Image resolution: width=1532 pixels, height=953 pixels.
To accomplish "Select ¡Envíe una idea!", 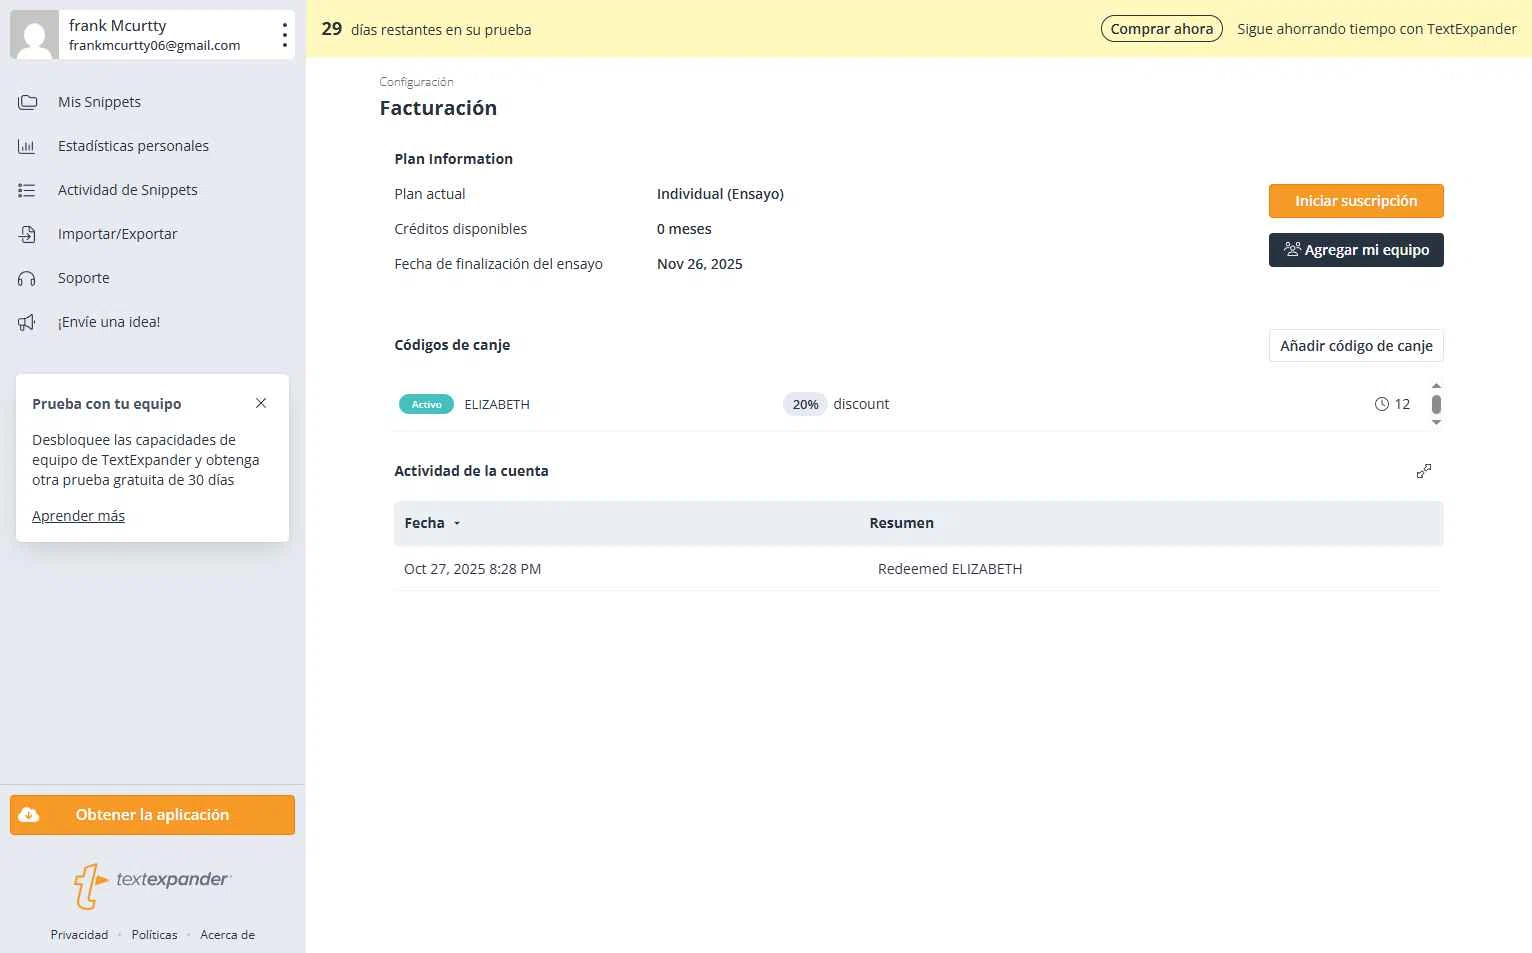I will 109,322.
